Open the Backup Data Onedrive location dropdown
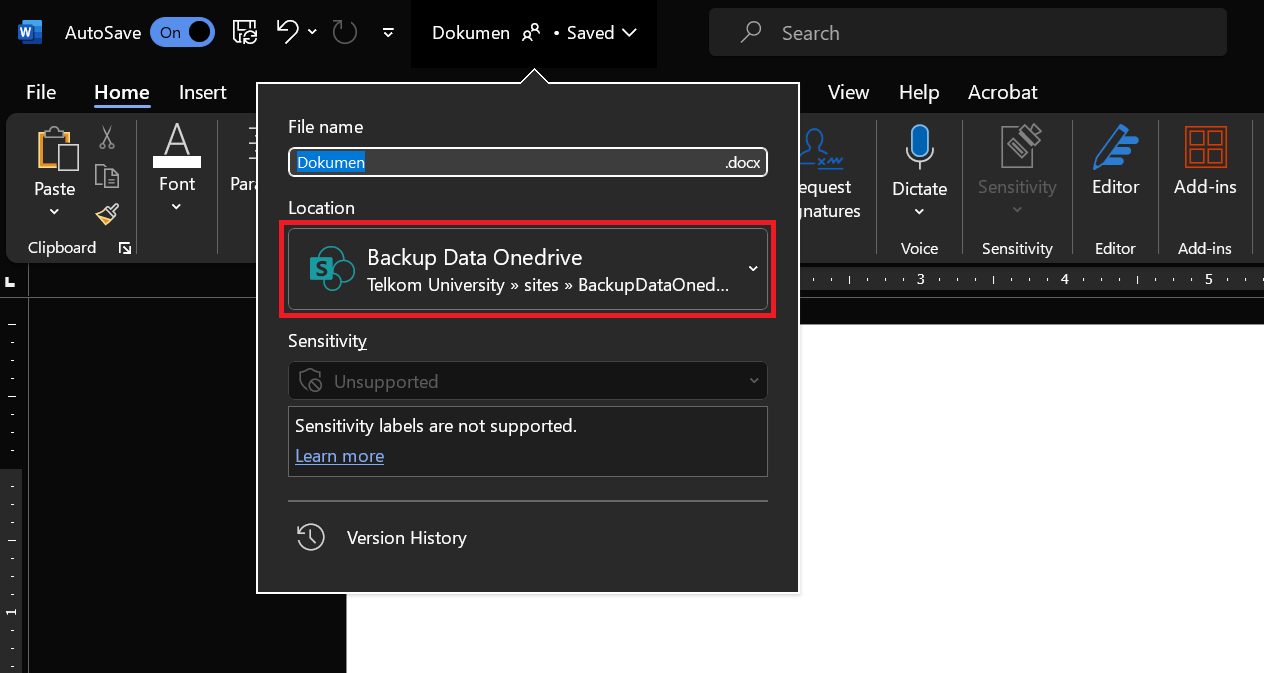 528,269
